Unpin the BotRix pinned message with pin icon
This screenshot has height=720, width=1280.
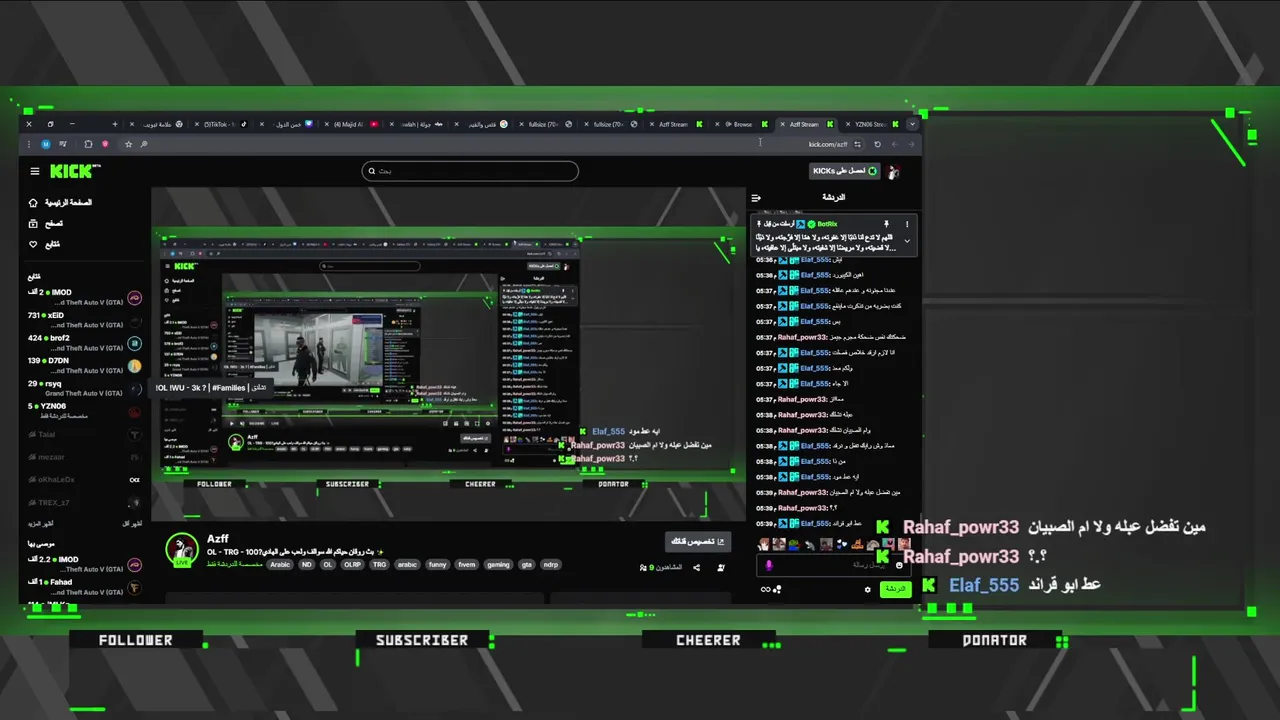click(886, 224)
